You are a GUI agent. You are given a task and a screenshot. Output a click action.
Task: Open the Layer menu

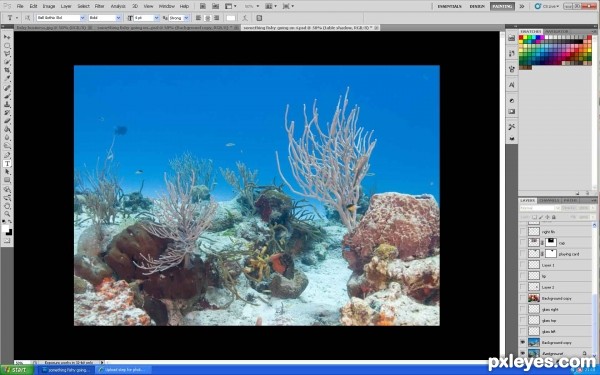(x=66, y=6)
